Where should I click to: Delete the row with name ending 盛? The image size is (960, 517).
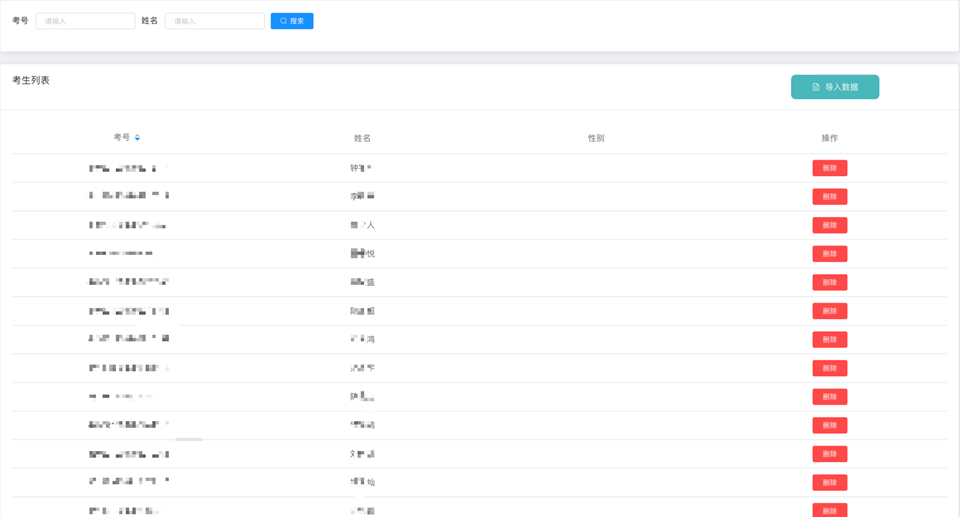coord(829,282)
